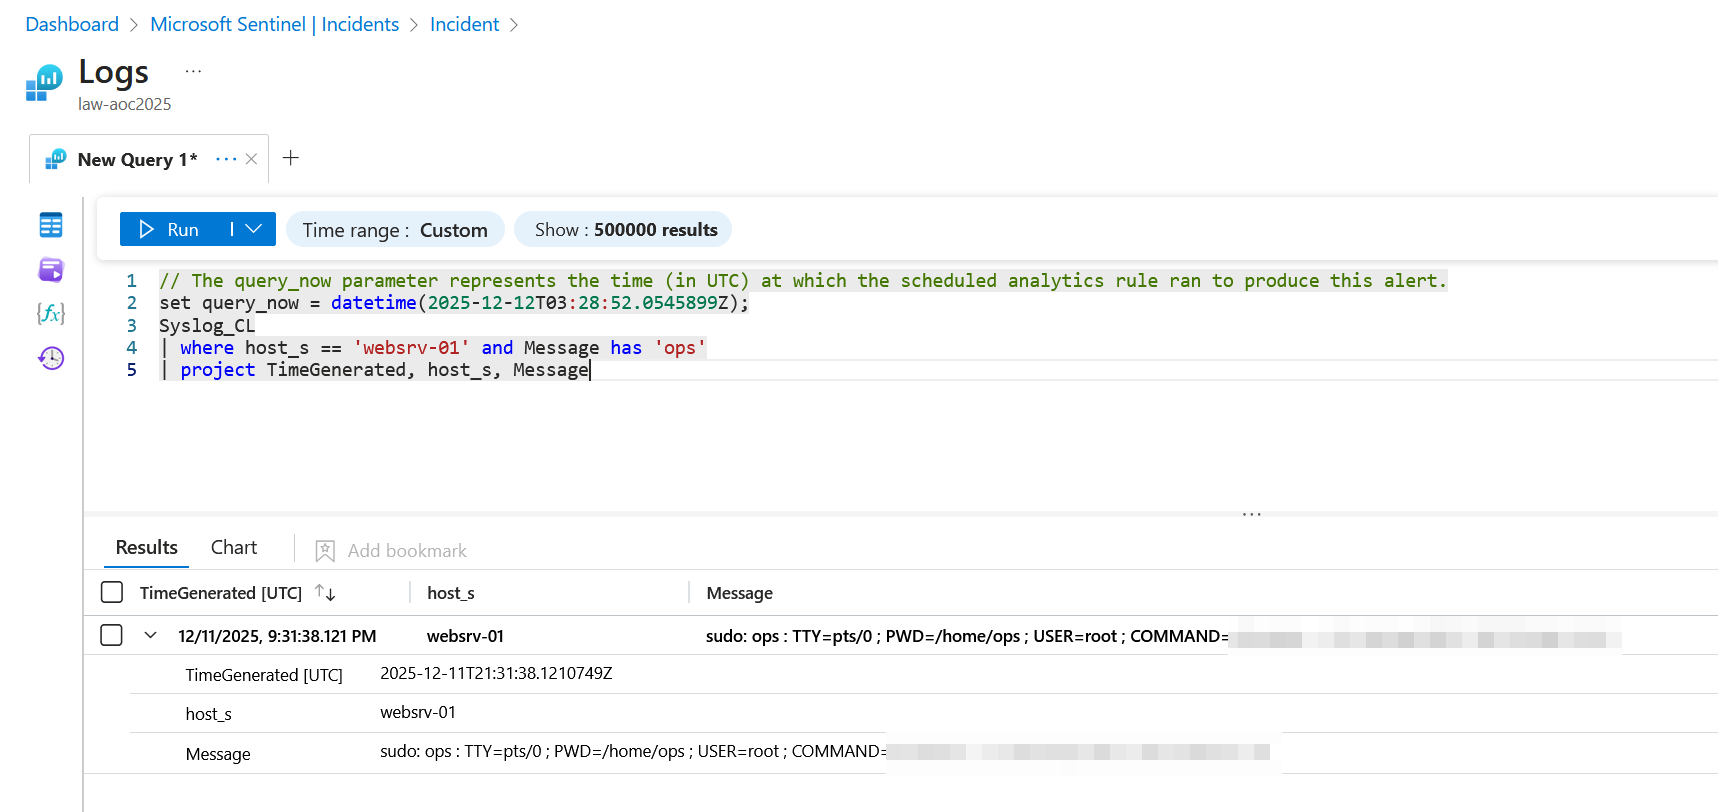The height and width of the screenshot is (812, 1718).
Task: Switch to the Results tab
Action: click(146, 547)
